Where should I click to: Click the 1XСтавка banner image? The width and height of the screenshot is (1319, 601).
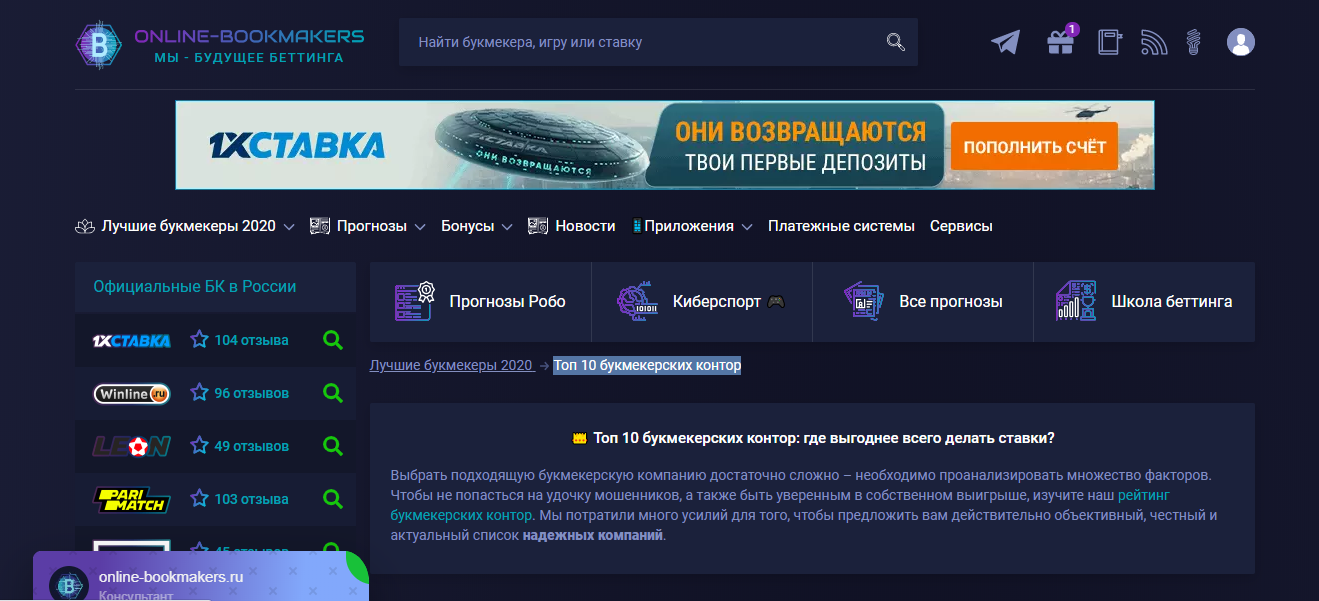coord(665,145)
